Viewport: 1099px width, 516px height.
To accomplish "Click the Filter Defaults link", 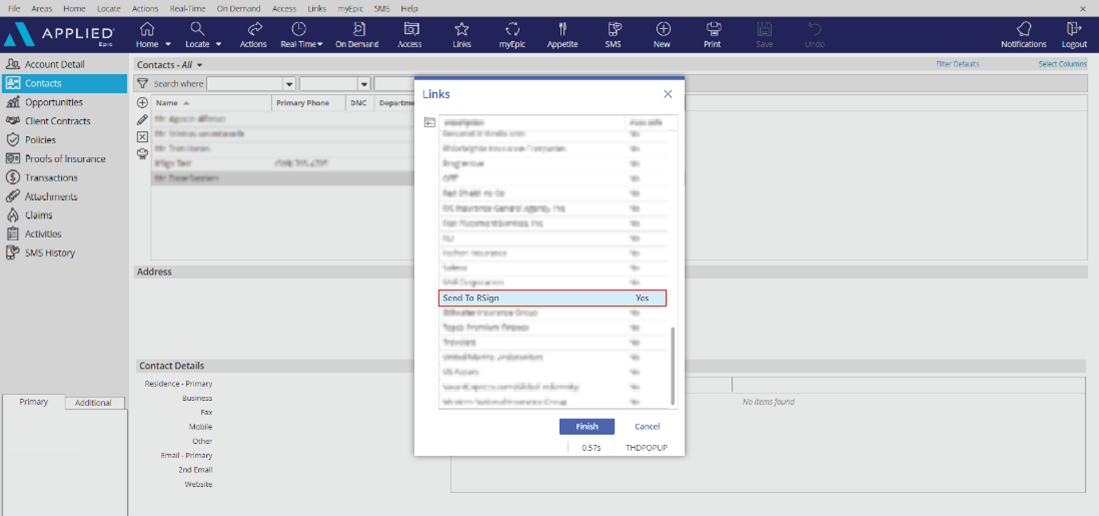I will (x=957, y=64).
